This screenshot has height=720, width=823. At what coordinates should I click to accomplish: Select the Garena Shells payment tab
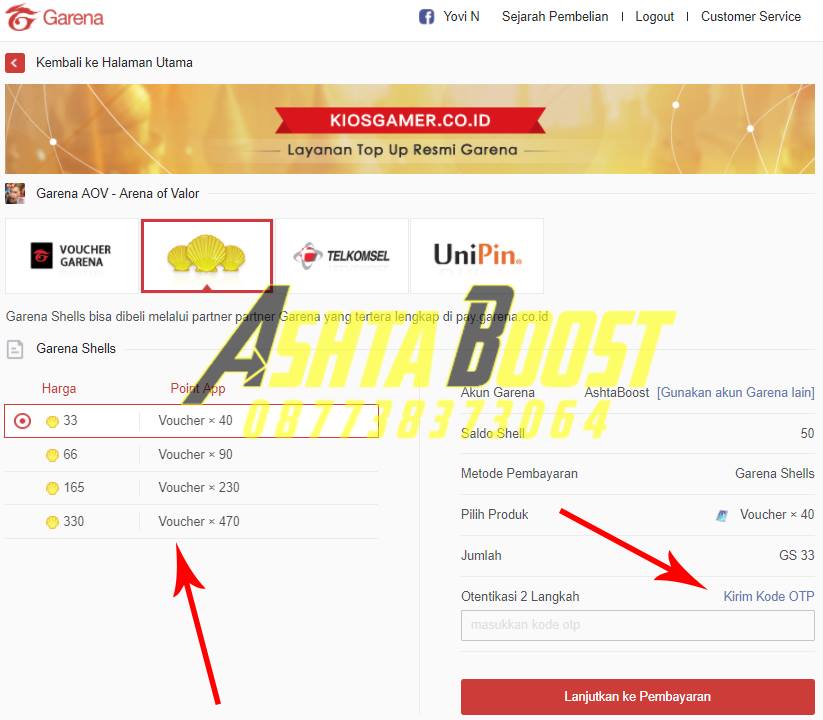click(x=207, y=256)
